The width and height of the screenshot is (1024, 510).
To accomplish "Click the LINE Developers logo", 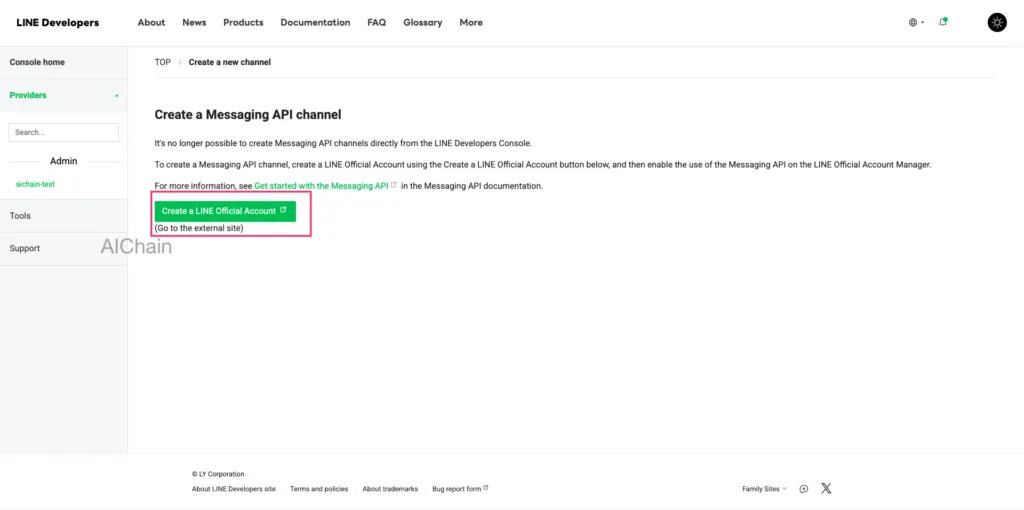I will coord(57,22).
